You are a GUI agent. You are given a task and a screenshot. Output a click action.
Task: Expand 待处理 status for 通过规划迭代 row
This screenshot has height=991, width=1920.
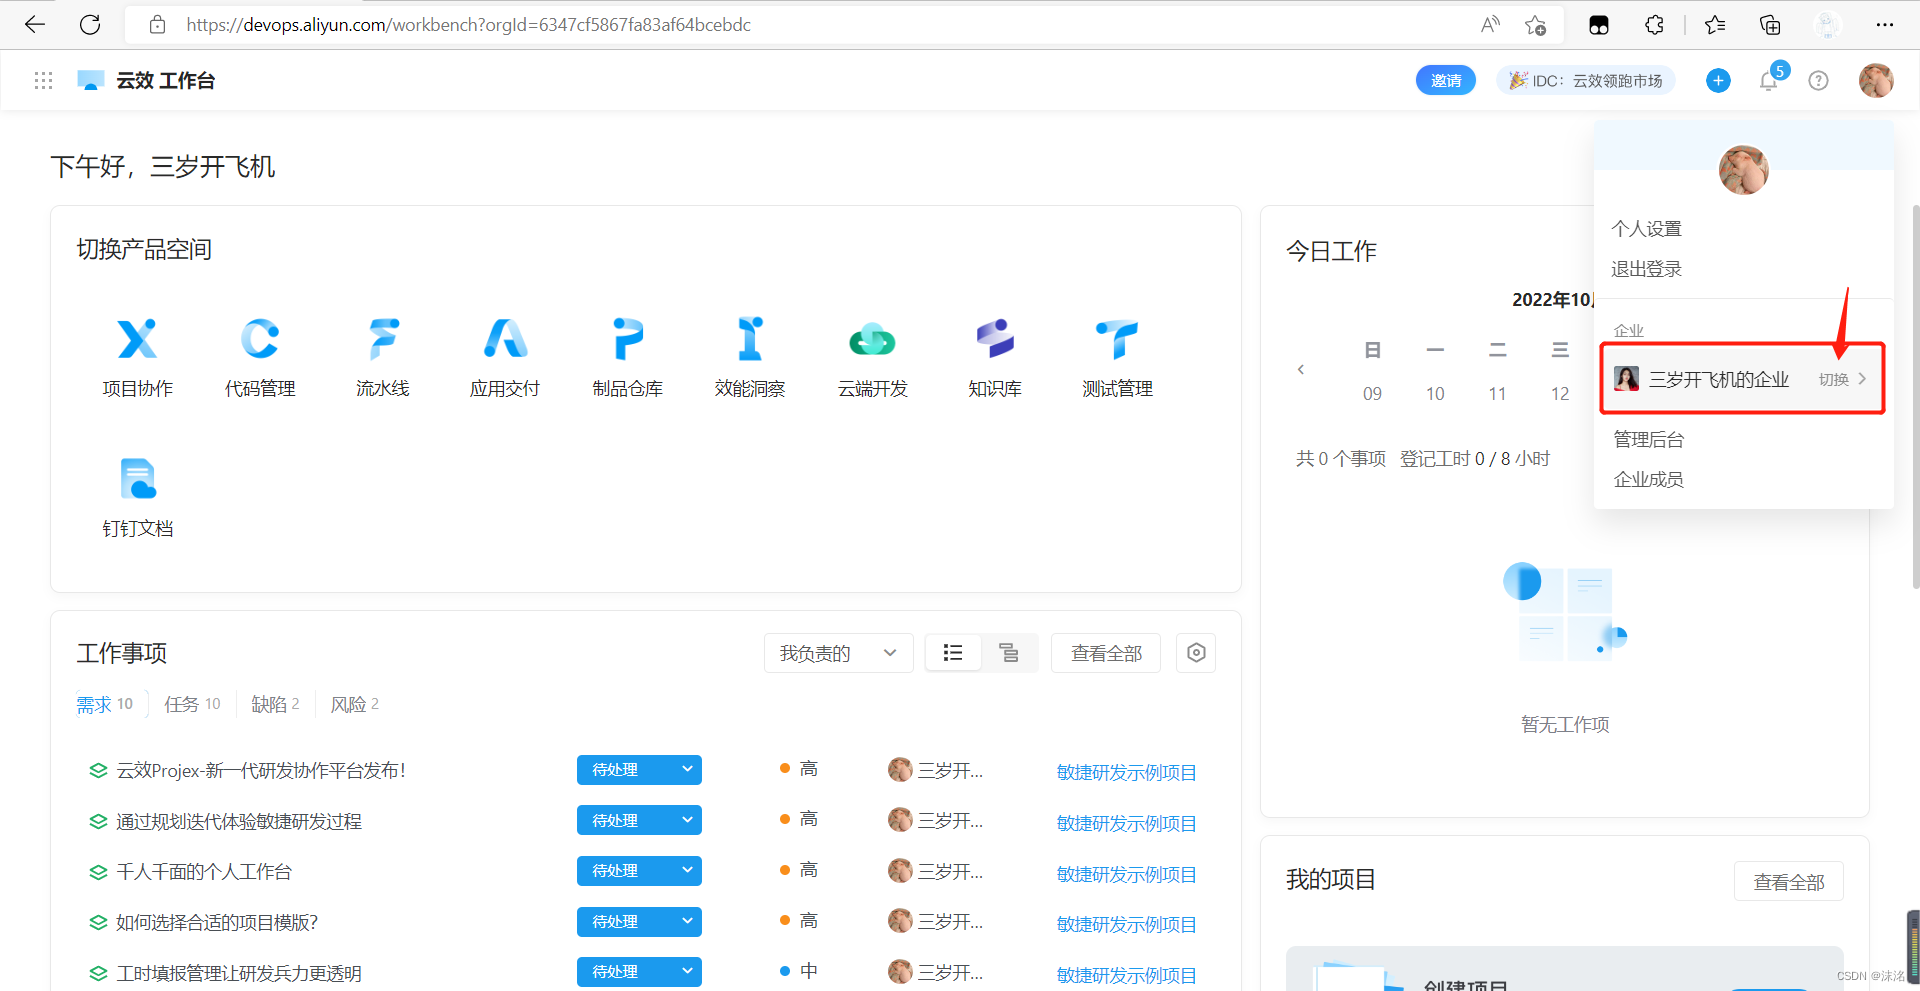(687, 820)
